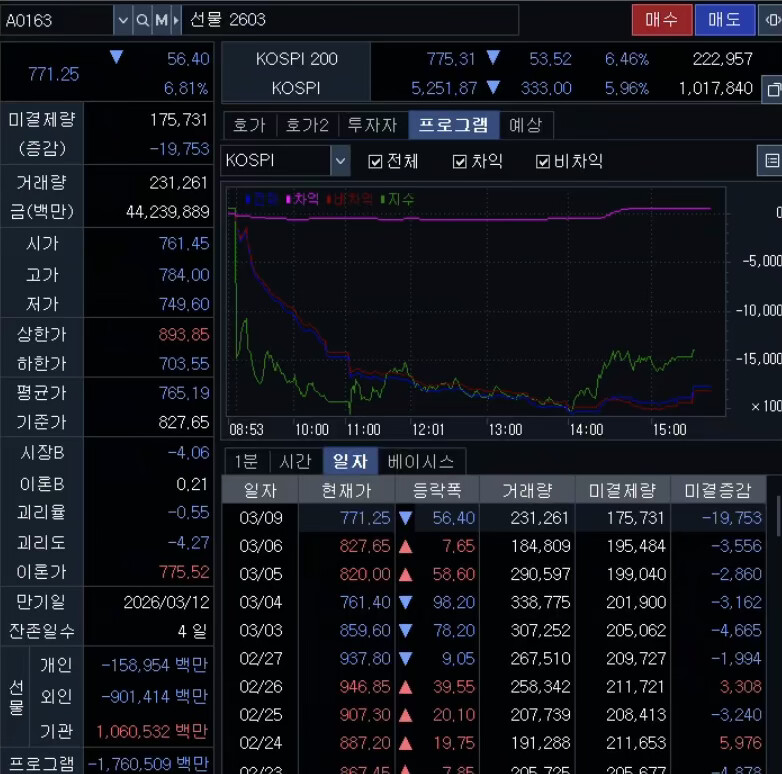Open the 예상 tab
This screenshot has height=774, width=782.
point(526,125)
